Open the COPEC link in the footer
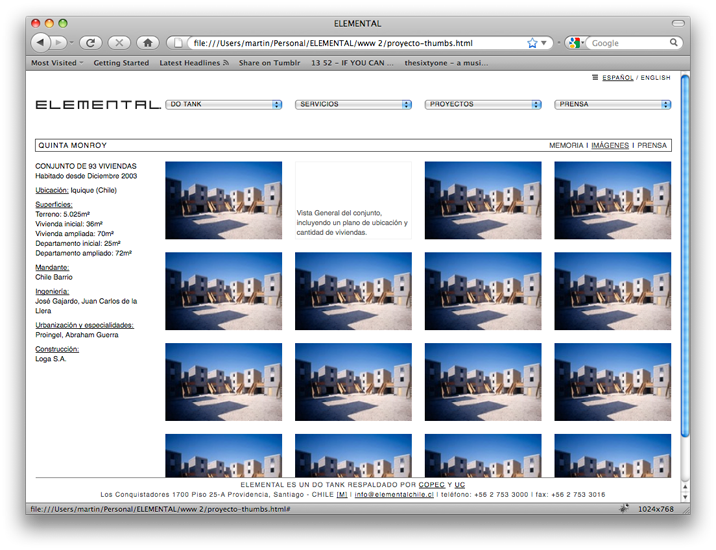This screenshot has height=550, width=716. click(x=432, y=485)
